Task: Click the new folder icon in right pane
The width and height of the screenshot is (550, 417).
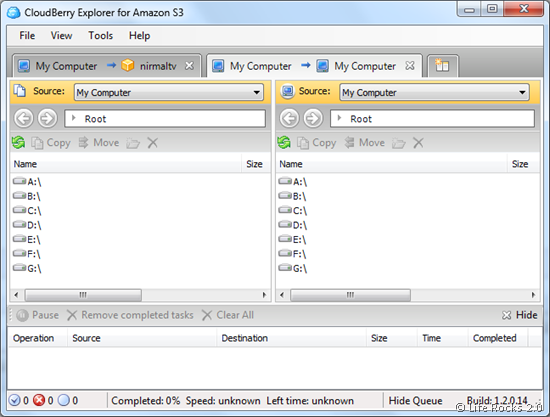Action: tap(398, 143)
